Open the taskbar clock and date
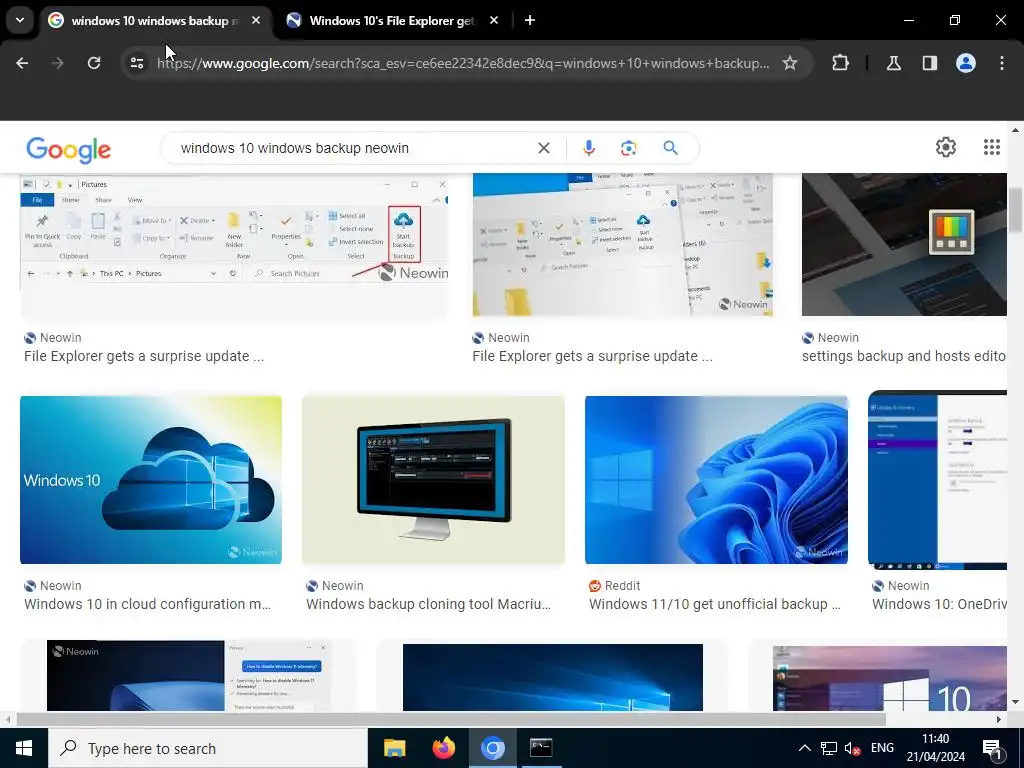Image resolution: width=1024 pixels, height=768 pixels. [935, 748]
